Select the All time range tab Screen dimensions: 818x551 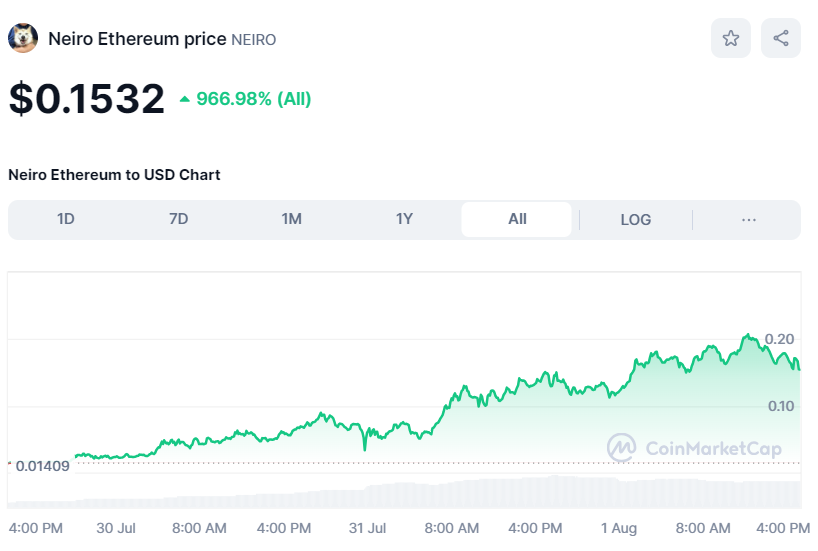[x=517, y=219]
